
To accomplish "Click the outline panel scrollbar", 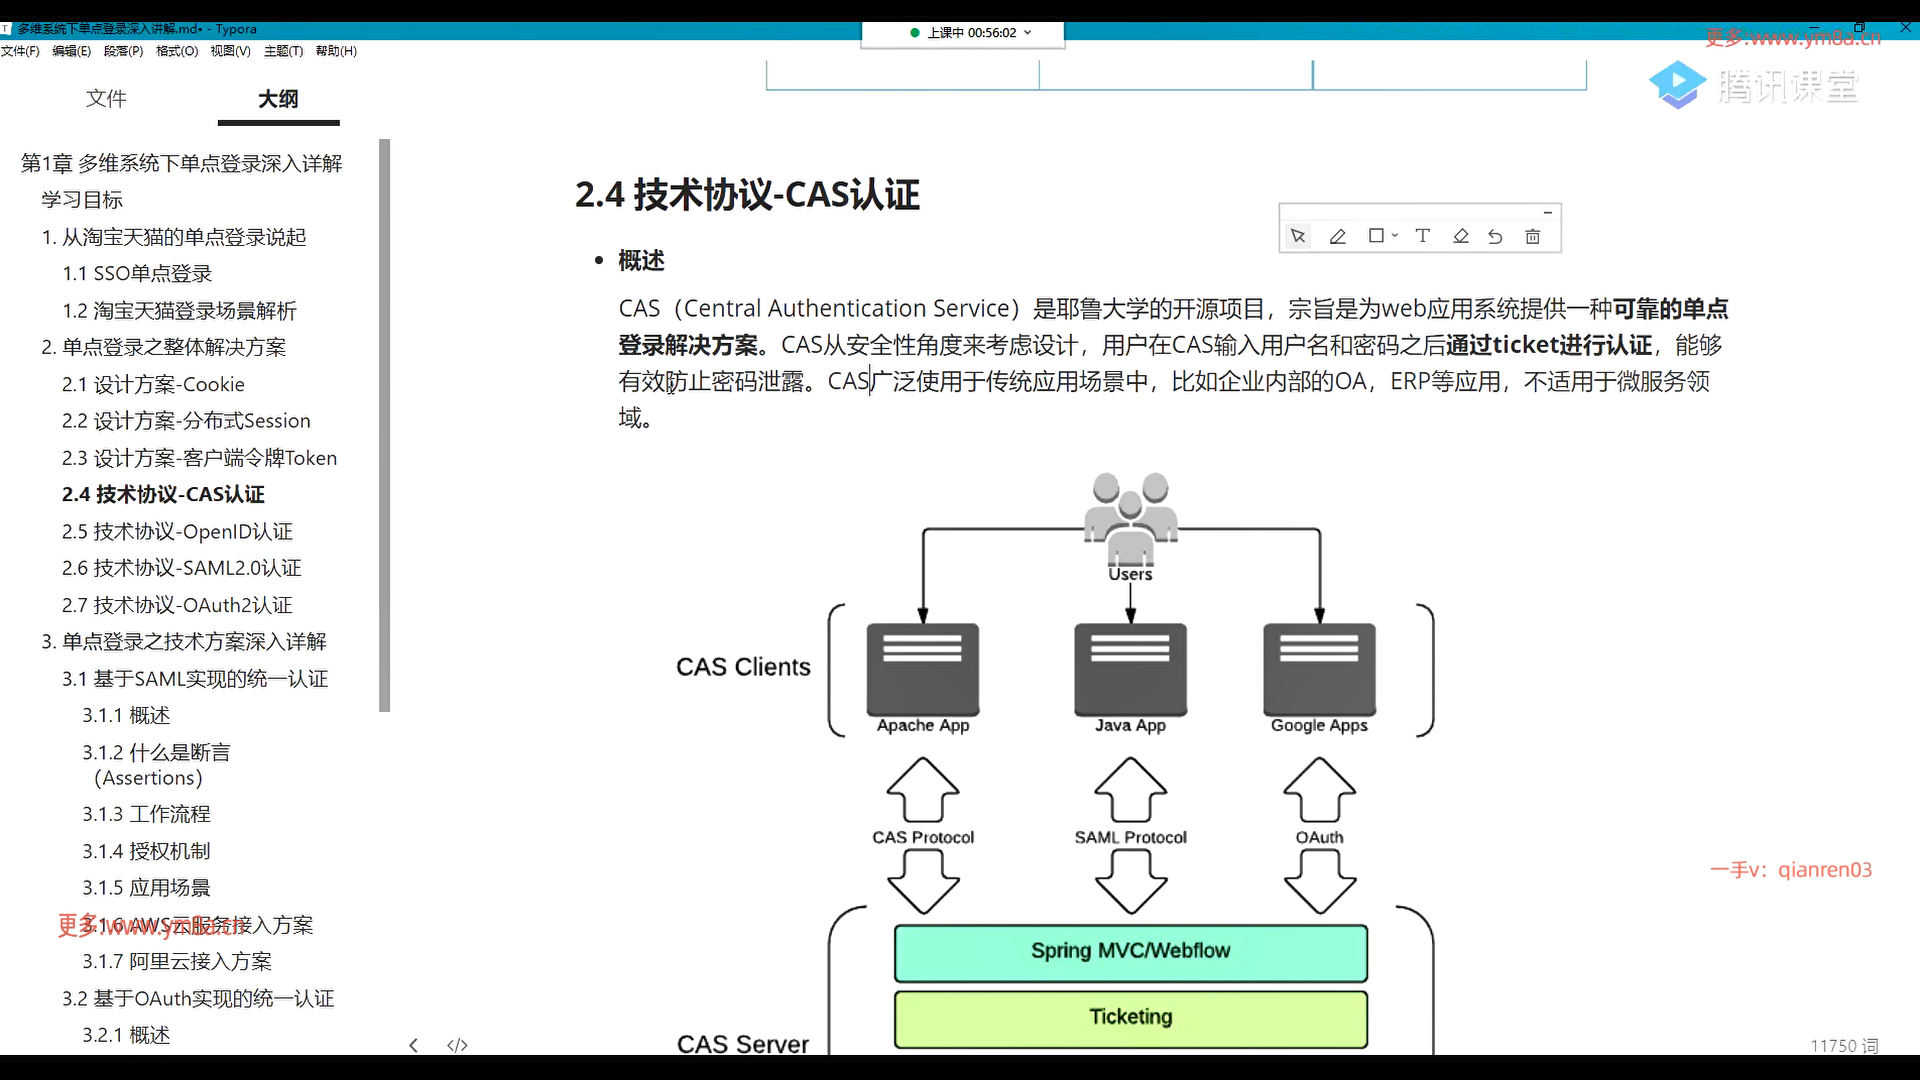I will [x=385, y=425].
